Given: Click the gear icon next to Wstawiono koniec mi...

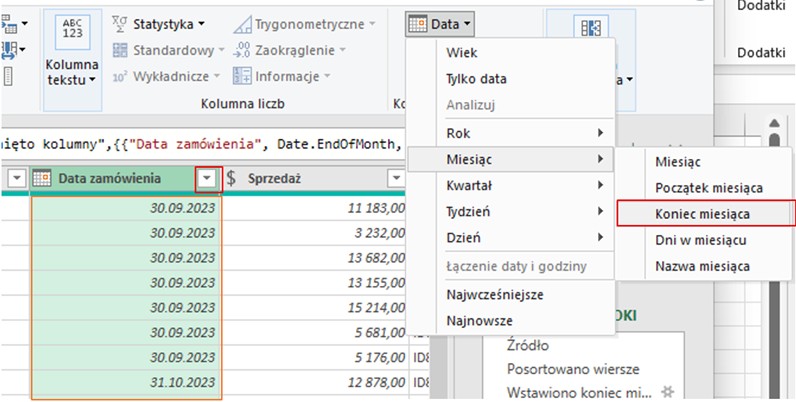Looking at the screenshot, I should [x=667, y=391].
